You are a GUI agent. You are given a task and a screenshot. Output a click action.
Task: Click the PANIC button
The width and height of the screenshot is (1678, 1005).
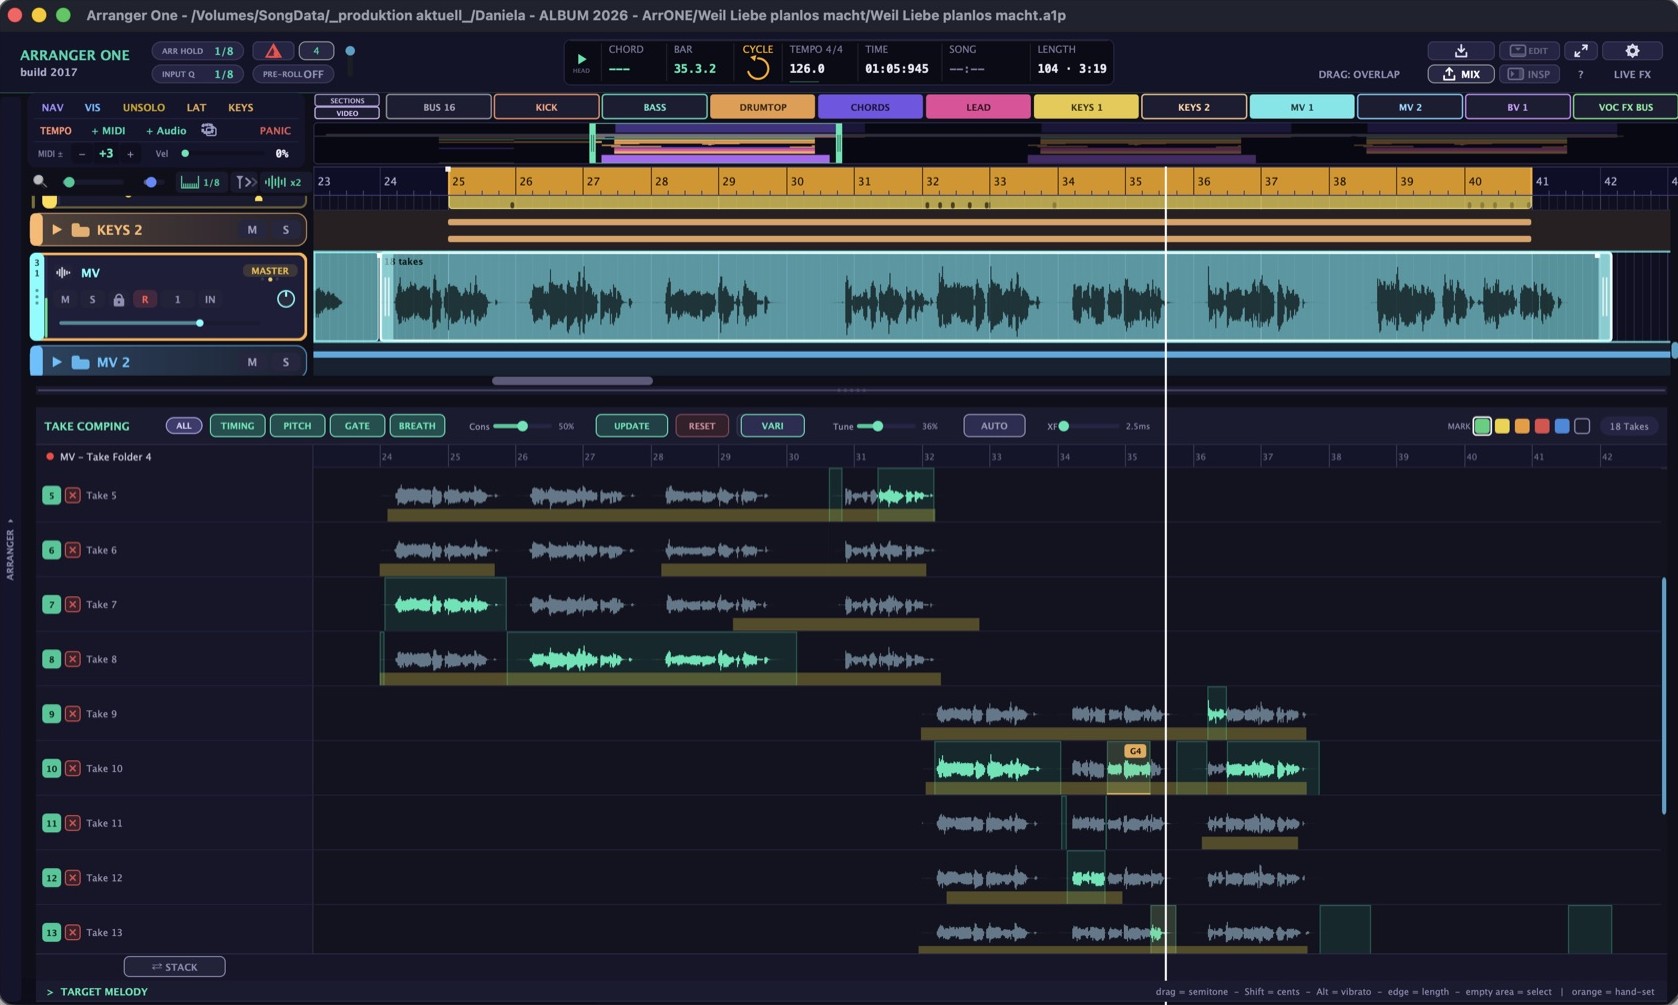click(x=275, y=130)
